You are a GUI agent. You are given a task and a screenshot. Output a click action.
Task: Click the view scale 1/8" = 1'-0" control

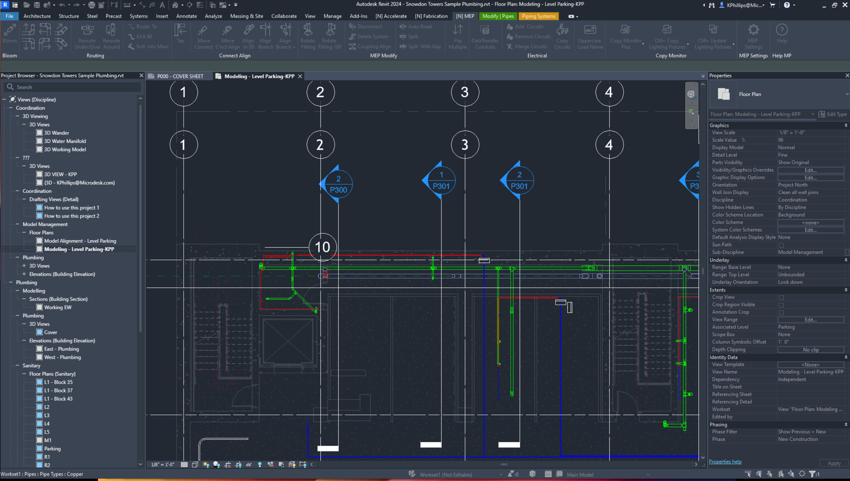pyautogui.click(x=161, y=465)
